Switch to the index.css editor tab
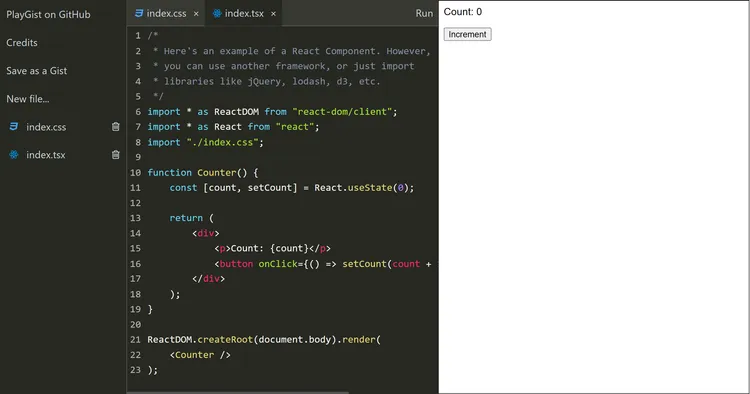Viewport: 750px width, 394px height. pyautogui.click(x=166, y=13)
